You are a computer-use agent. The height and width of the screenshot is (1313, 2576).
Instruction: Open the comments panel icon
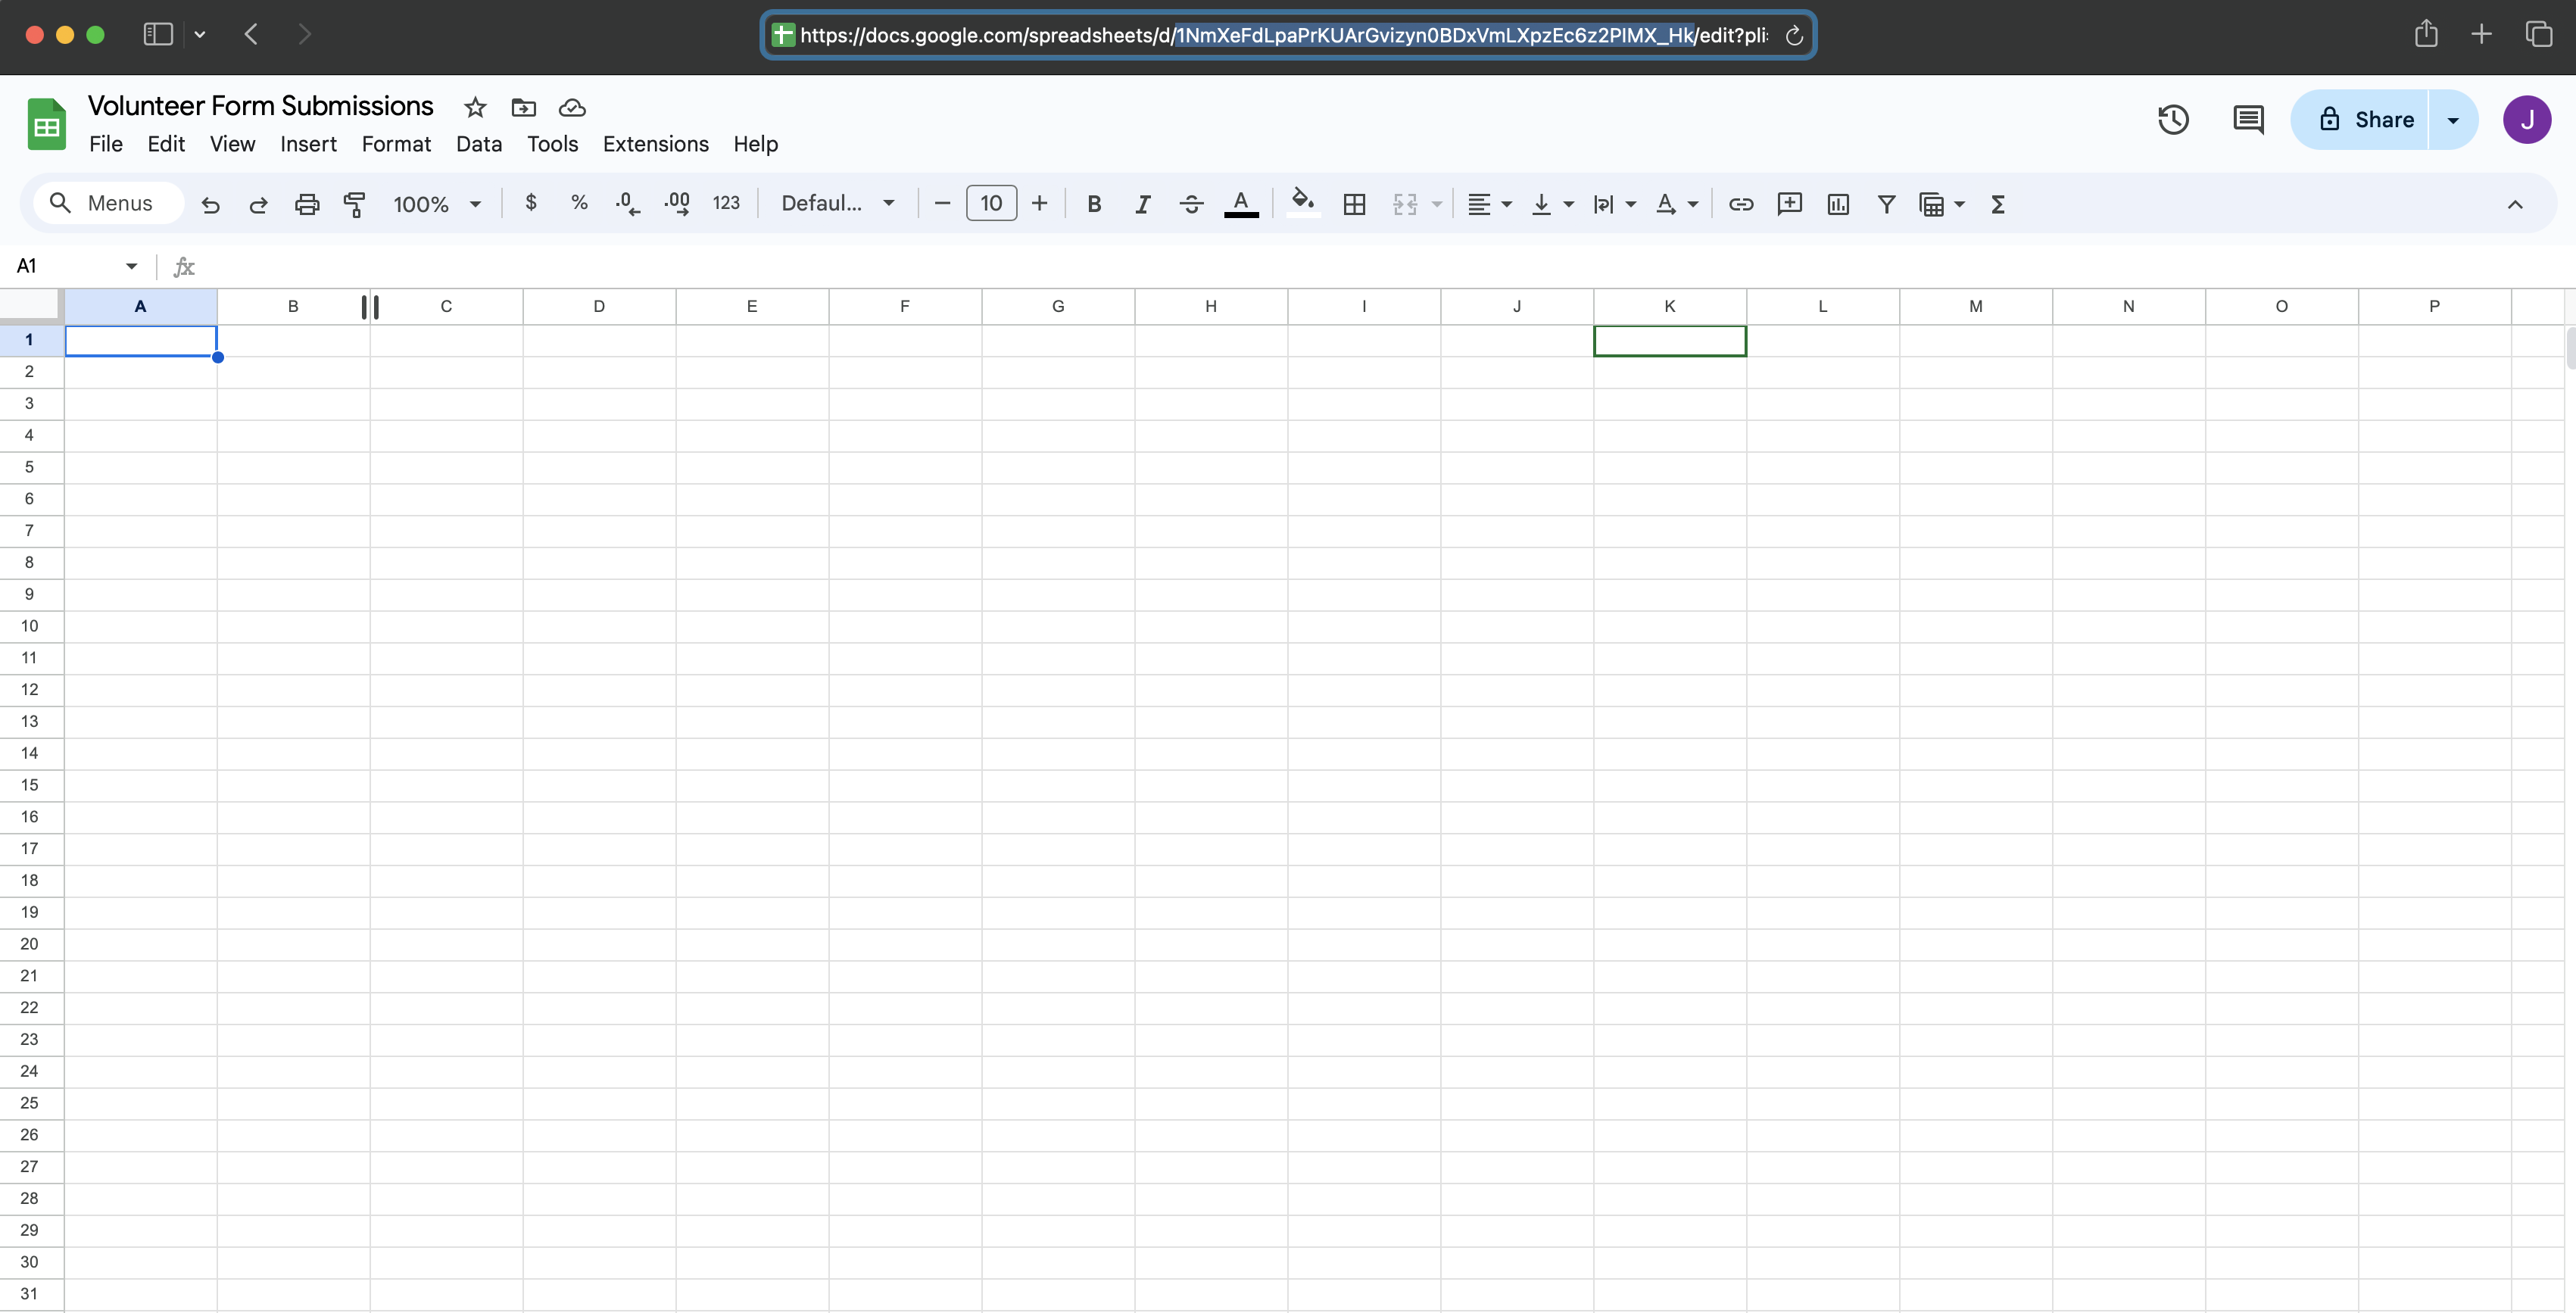click(x=2248, y=120)
